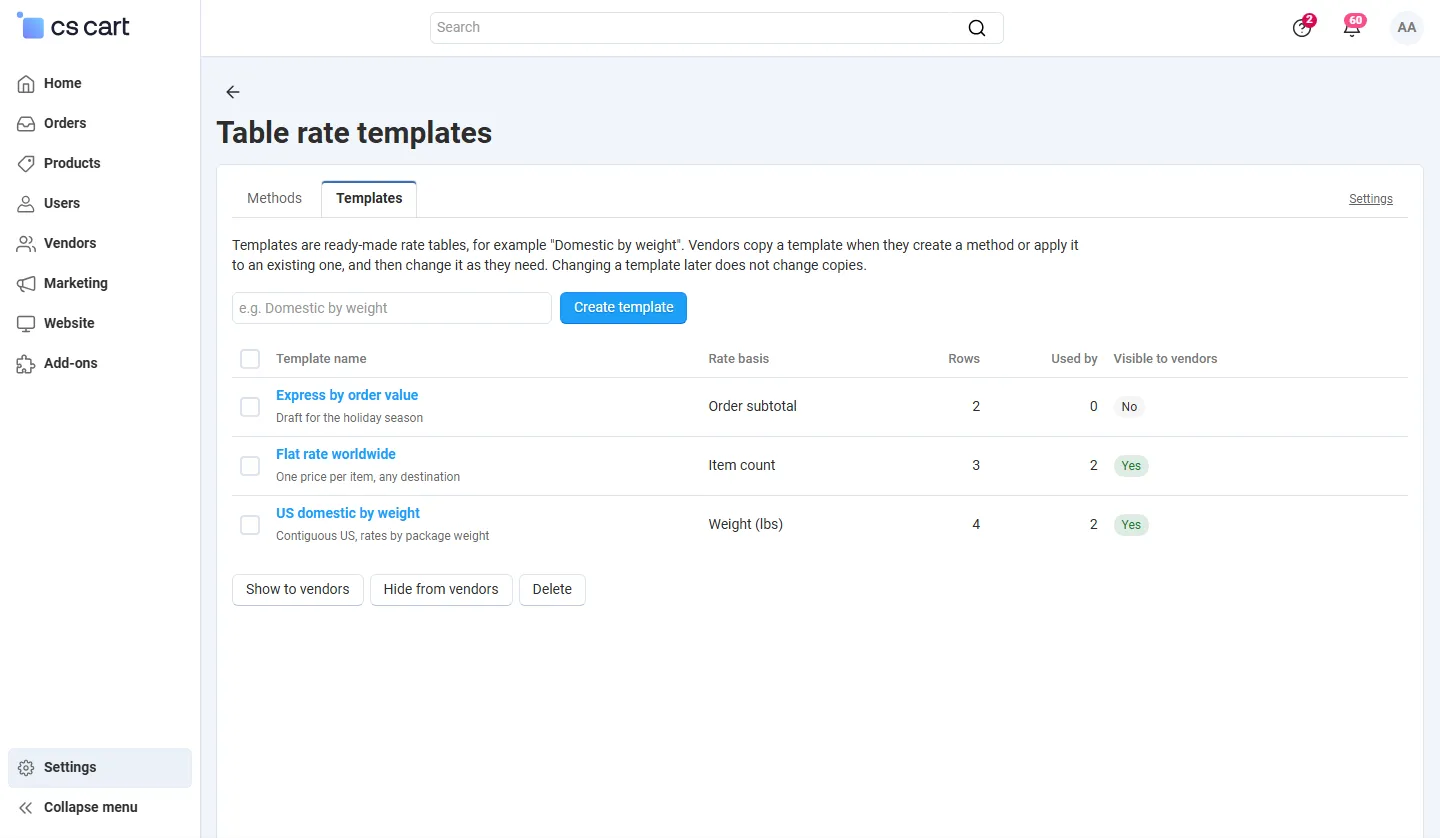Click the Hide from vendors button

click(441, 590)
